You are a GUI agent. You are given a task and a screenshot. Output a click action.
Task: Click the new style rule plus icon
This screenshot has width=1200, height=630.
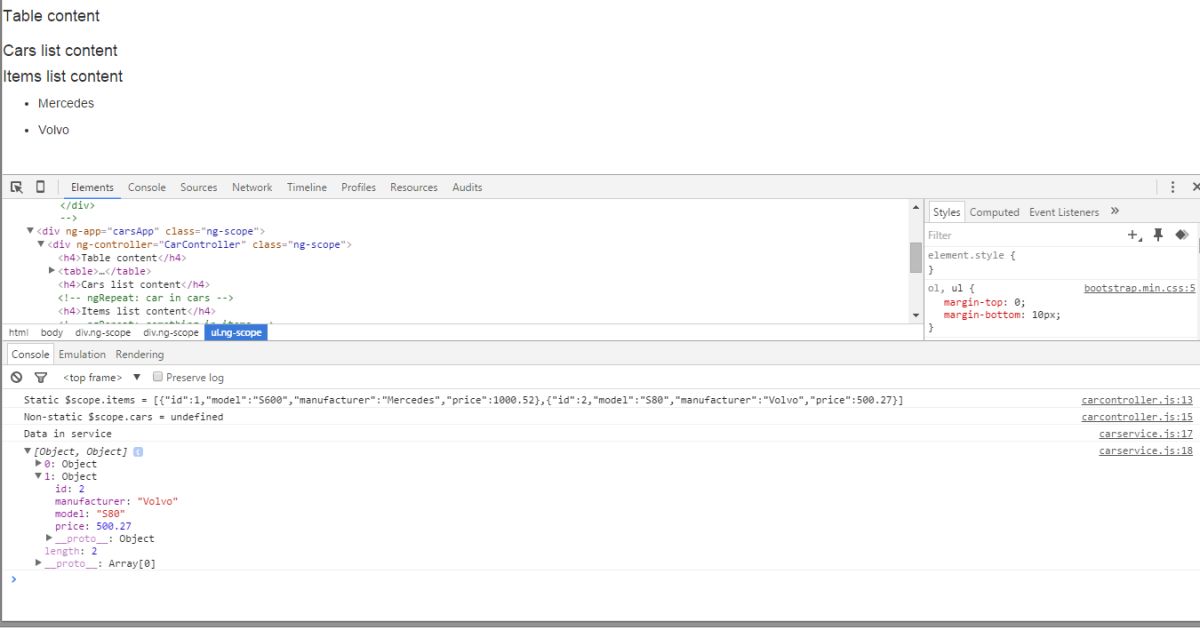1134,235
